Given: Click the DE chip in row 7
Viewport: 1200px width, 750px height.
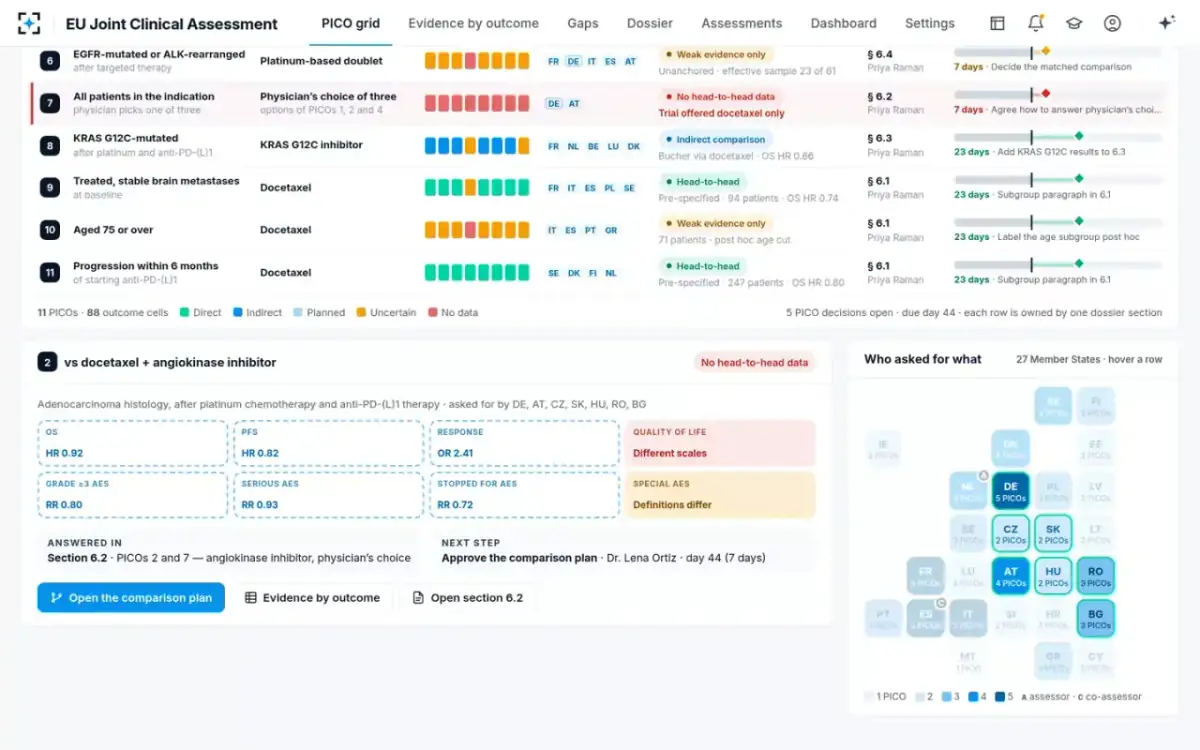Looking at the screenshot, I should click(x=553, y=104).
